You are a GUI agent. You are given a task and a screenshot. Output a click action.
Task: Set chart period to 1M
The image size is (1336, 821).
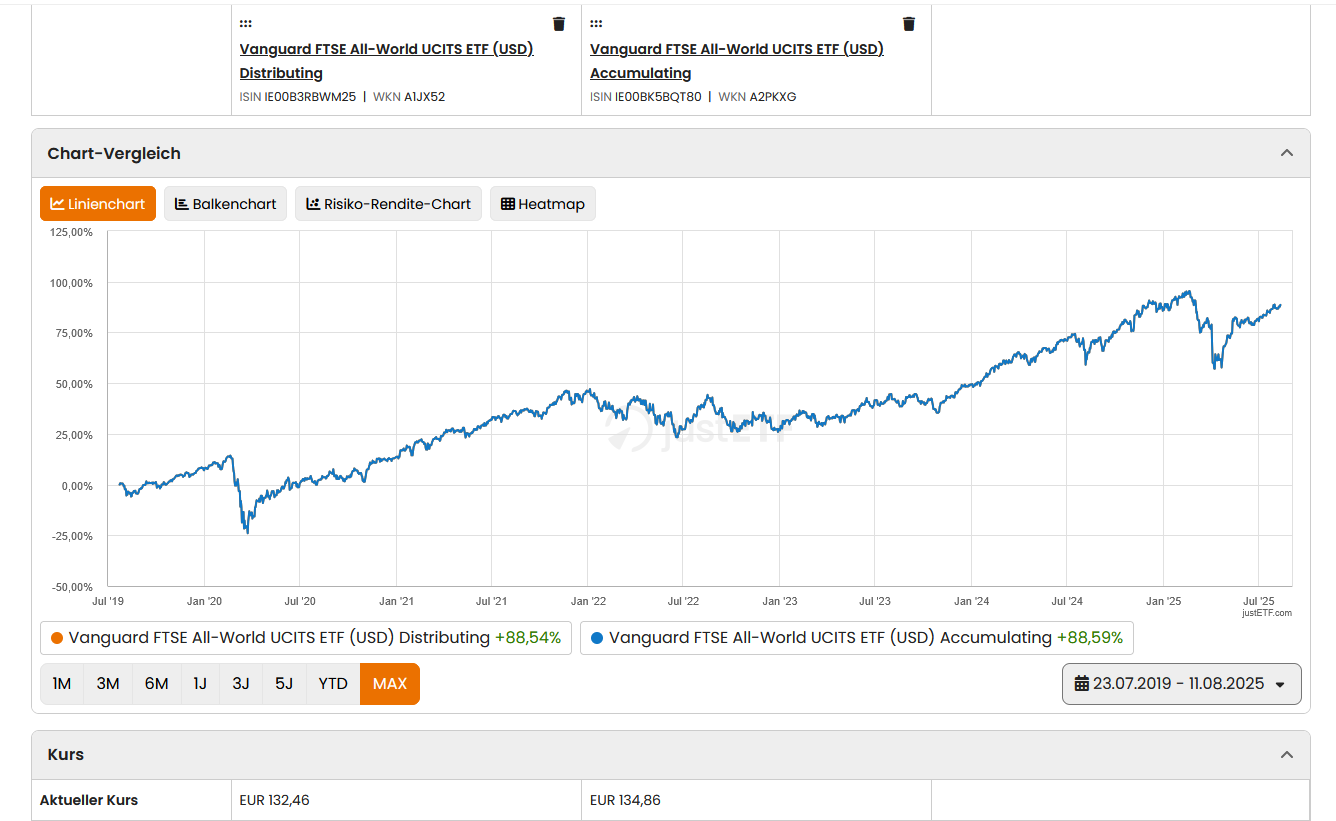(62, 684)
